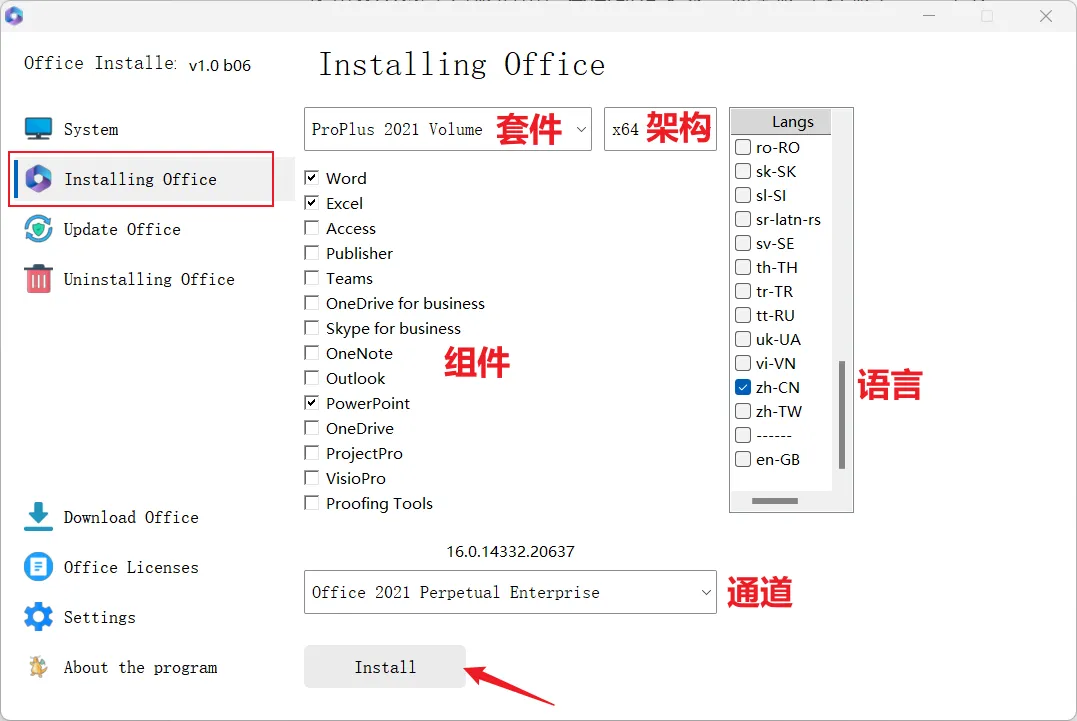Image resolution: width=1077 pixels, height=721 pixels.
Task: Open Office Licenses page
Action: pyautogui.click(x=131, y=567)
